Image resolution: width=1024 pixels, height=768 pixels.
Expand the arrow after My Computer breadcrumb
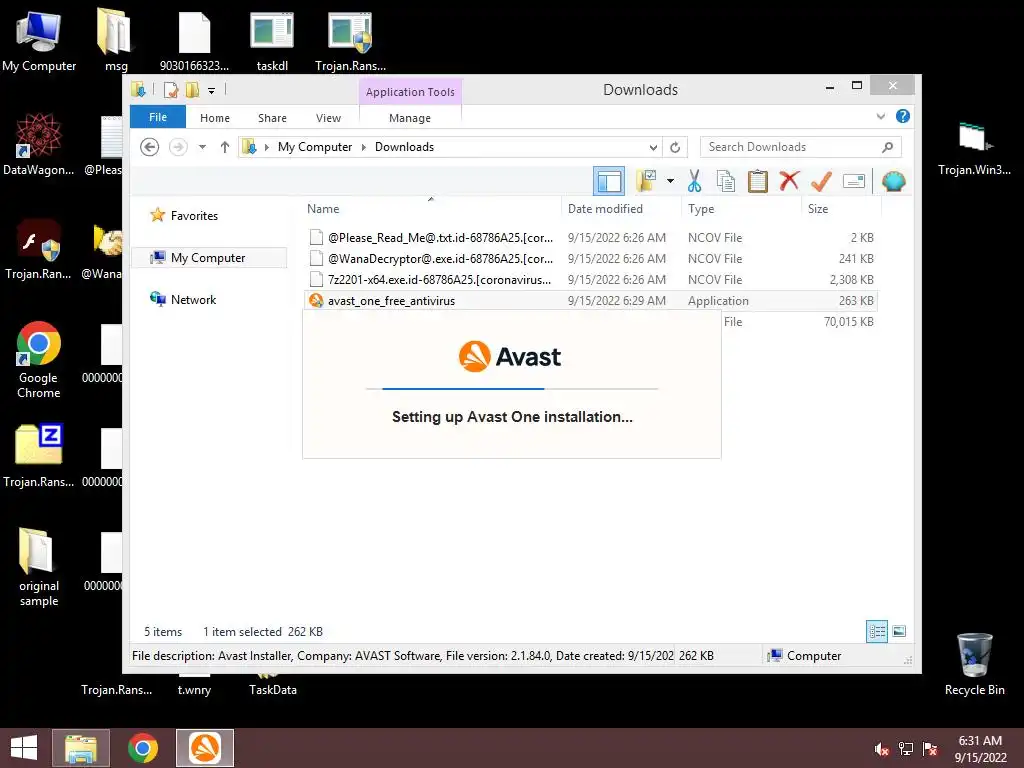click(364, 147)
